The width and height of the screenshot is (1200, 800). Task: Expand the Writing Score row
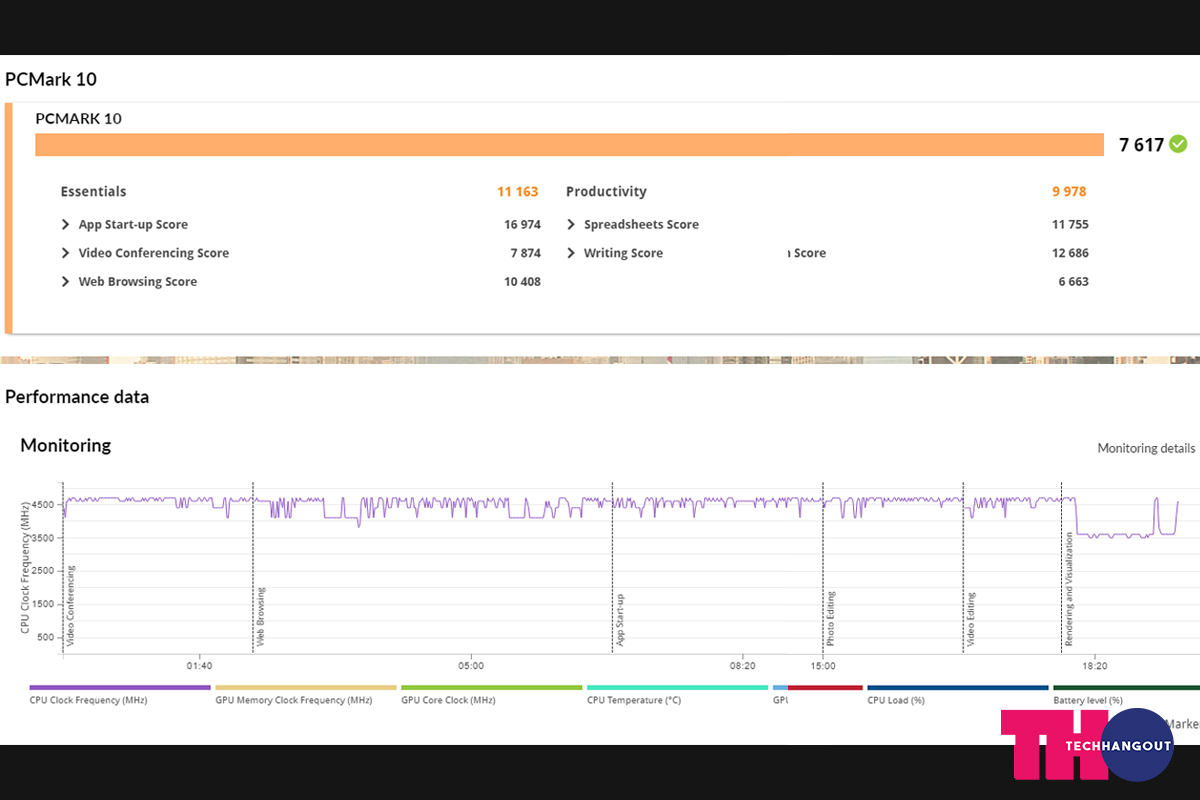(571, 253)
